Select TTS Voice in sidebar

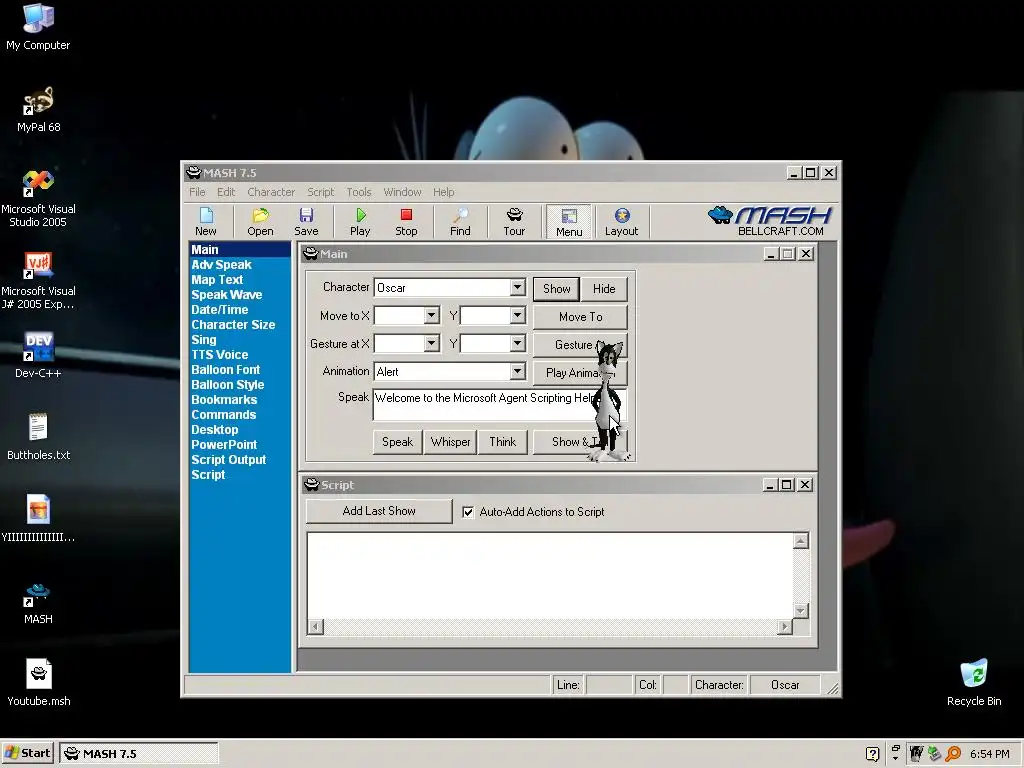click(219, 355)
